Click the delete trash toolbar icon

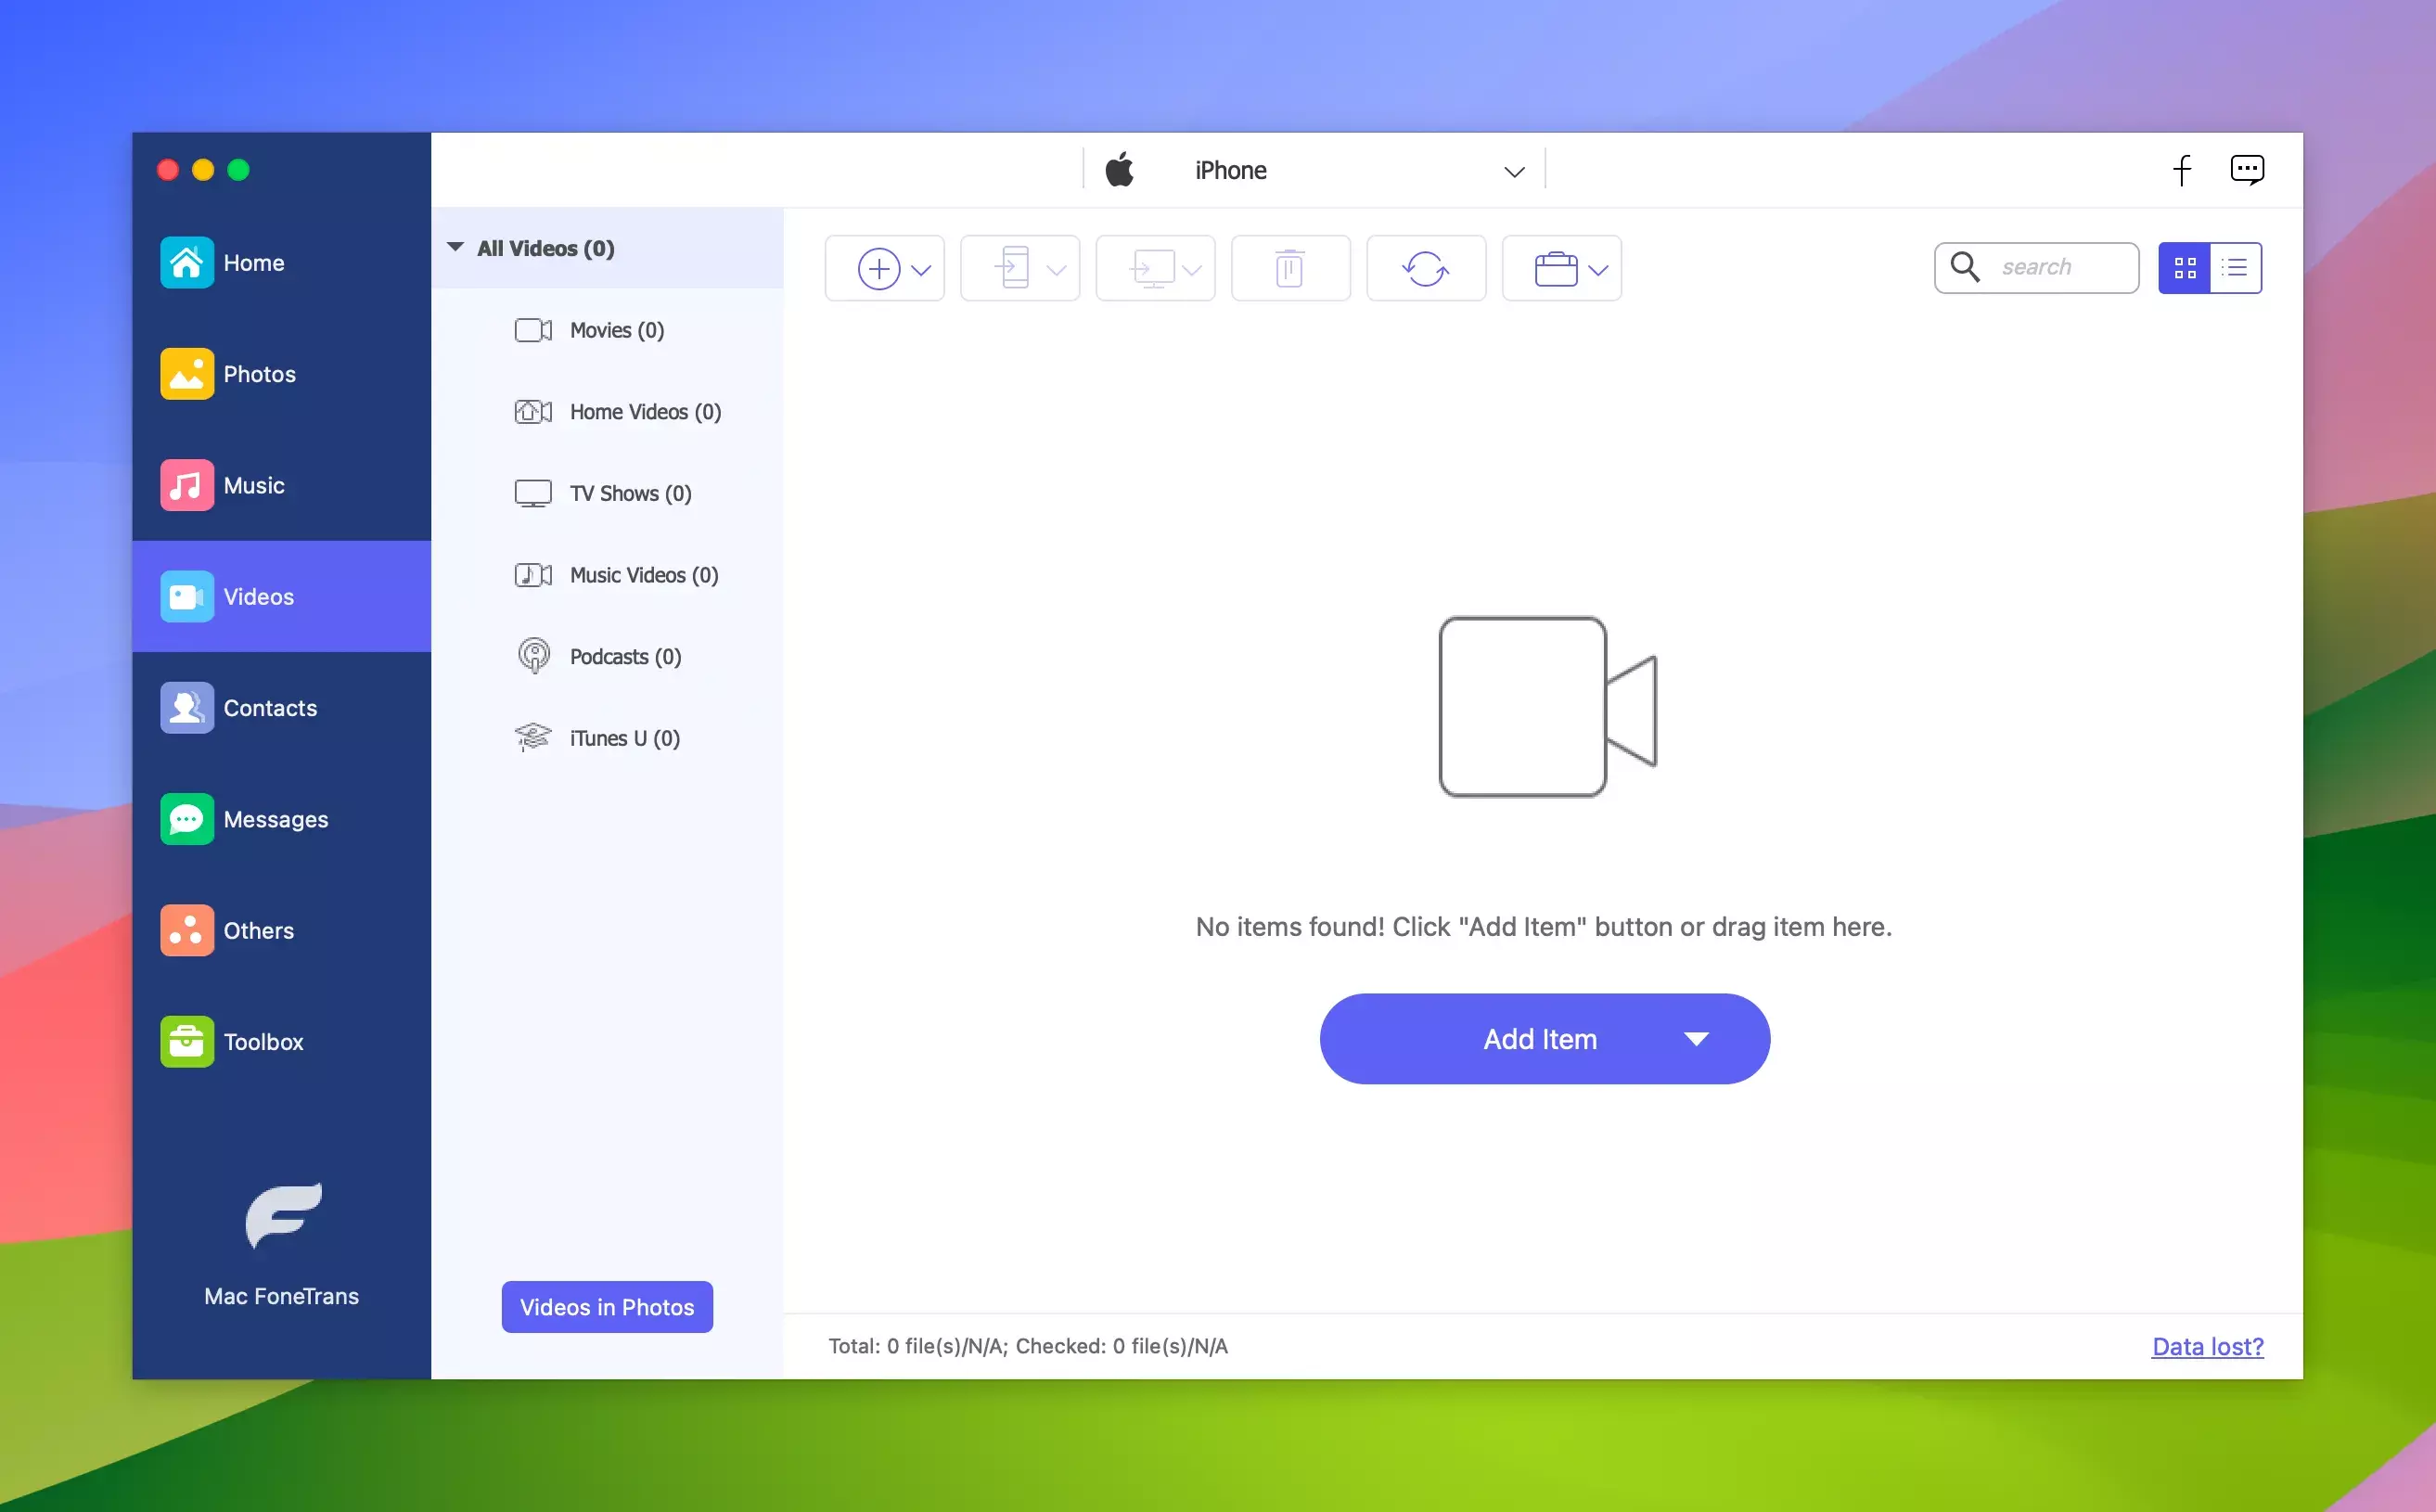point(1290,268)
